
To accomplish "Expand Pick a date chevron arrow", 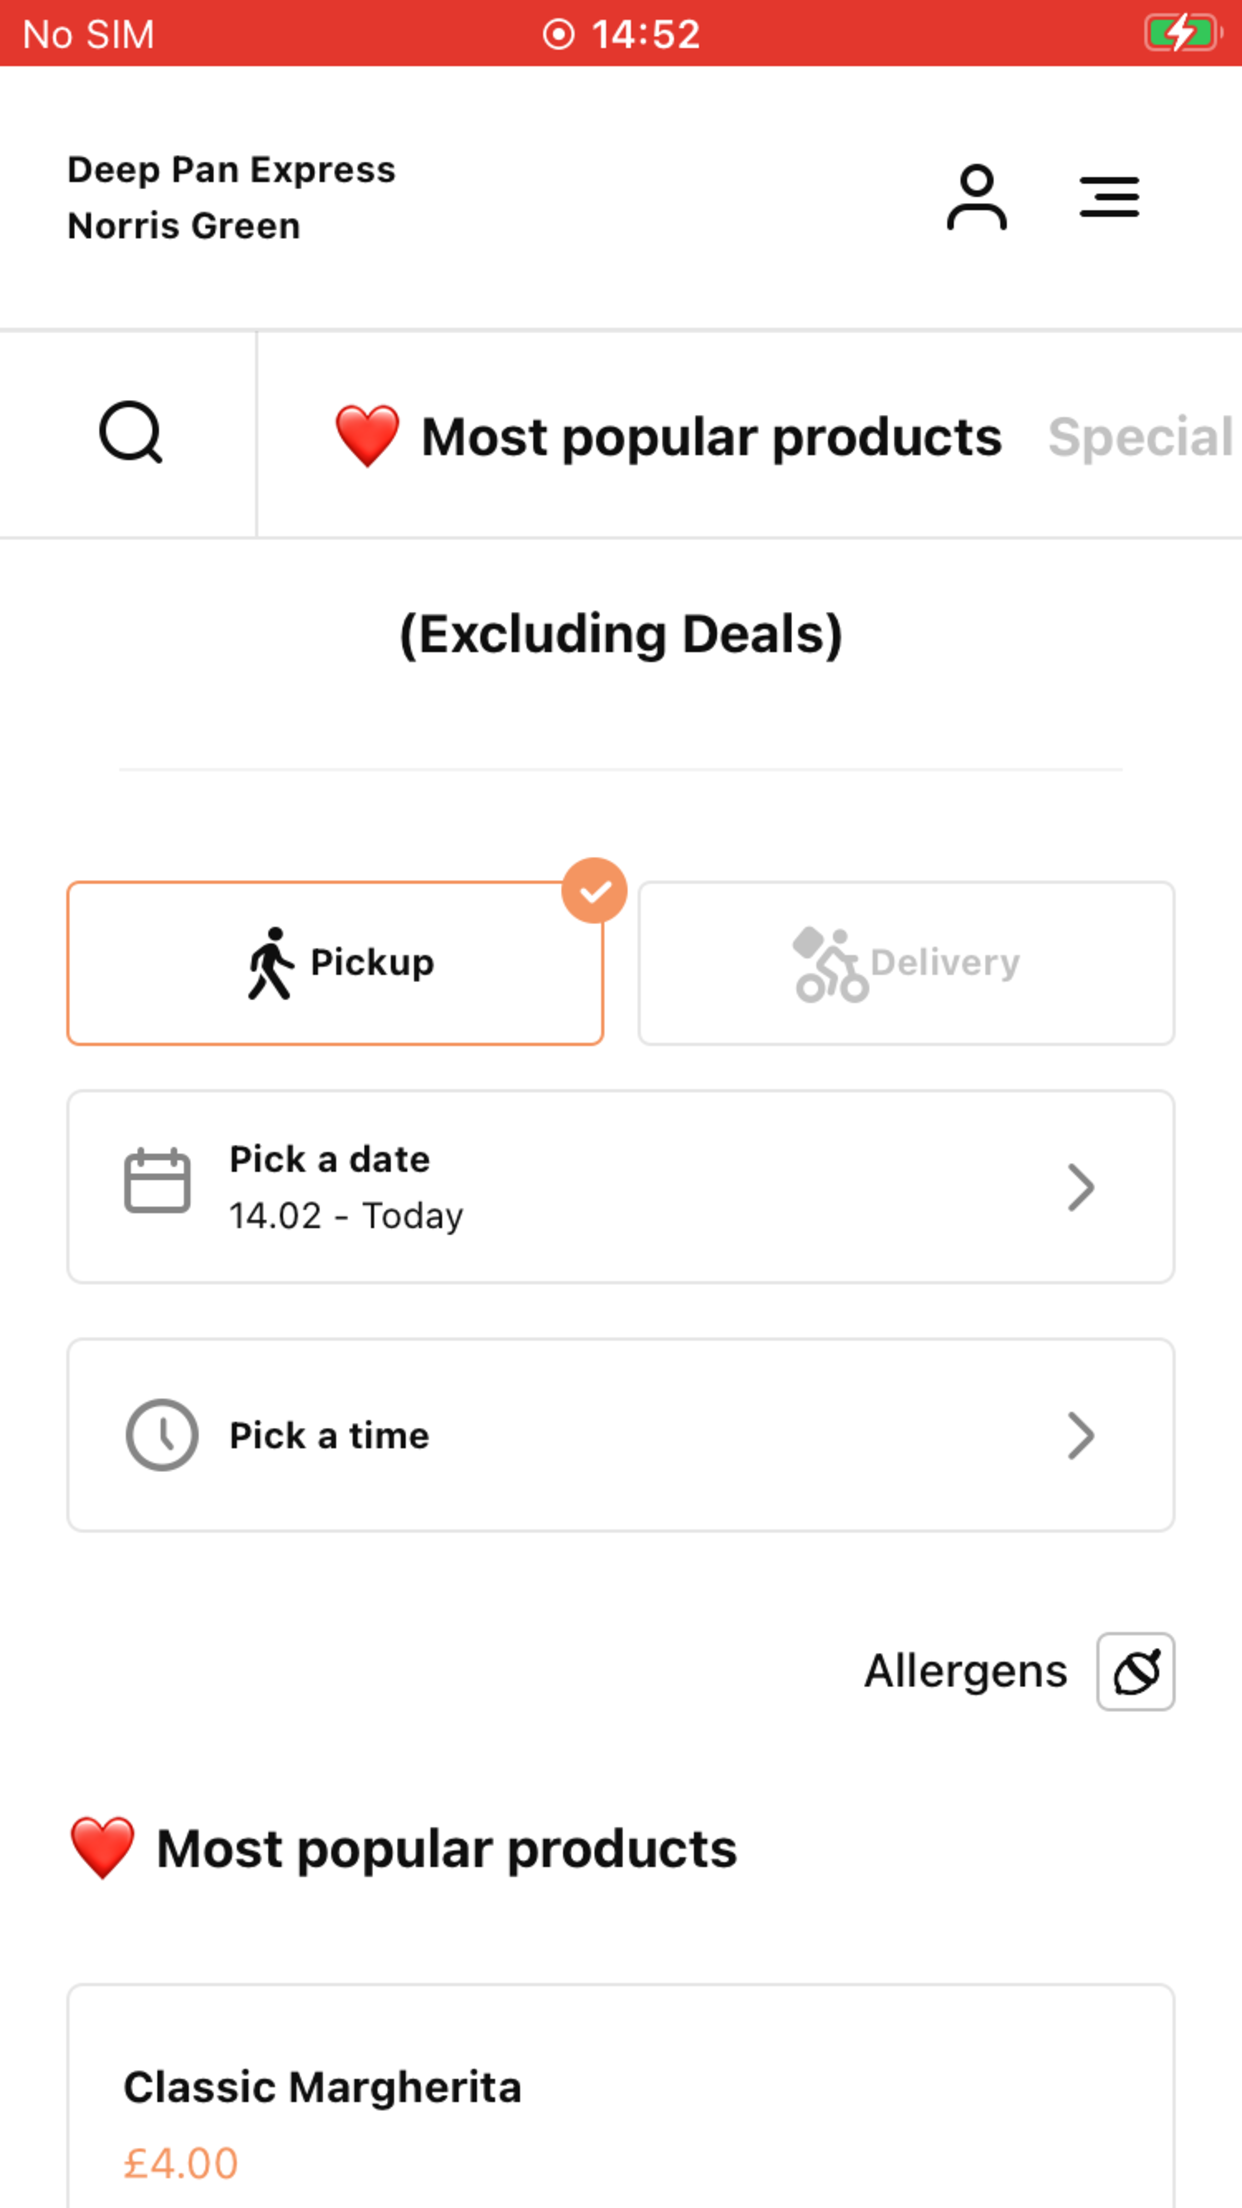I will 1080,1187.
